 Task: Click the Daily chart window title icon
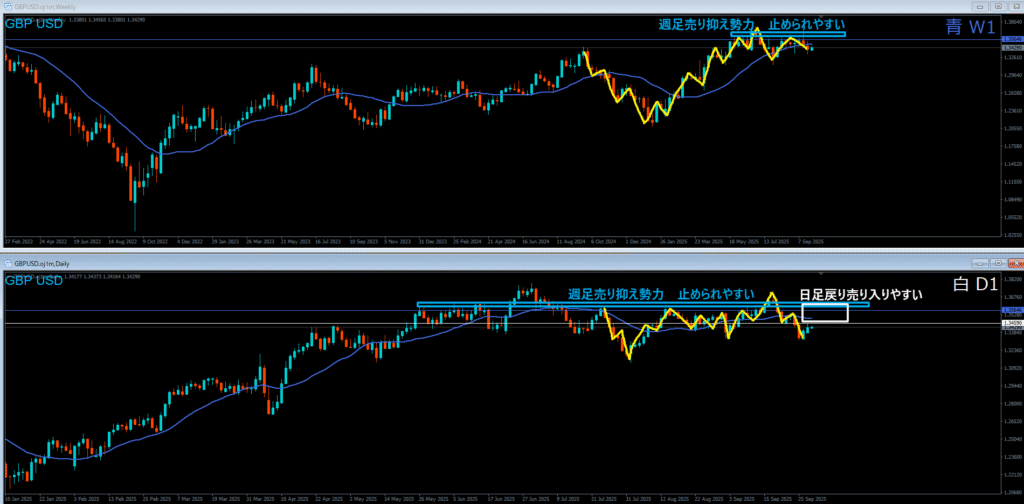click(x=7, y=262)
